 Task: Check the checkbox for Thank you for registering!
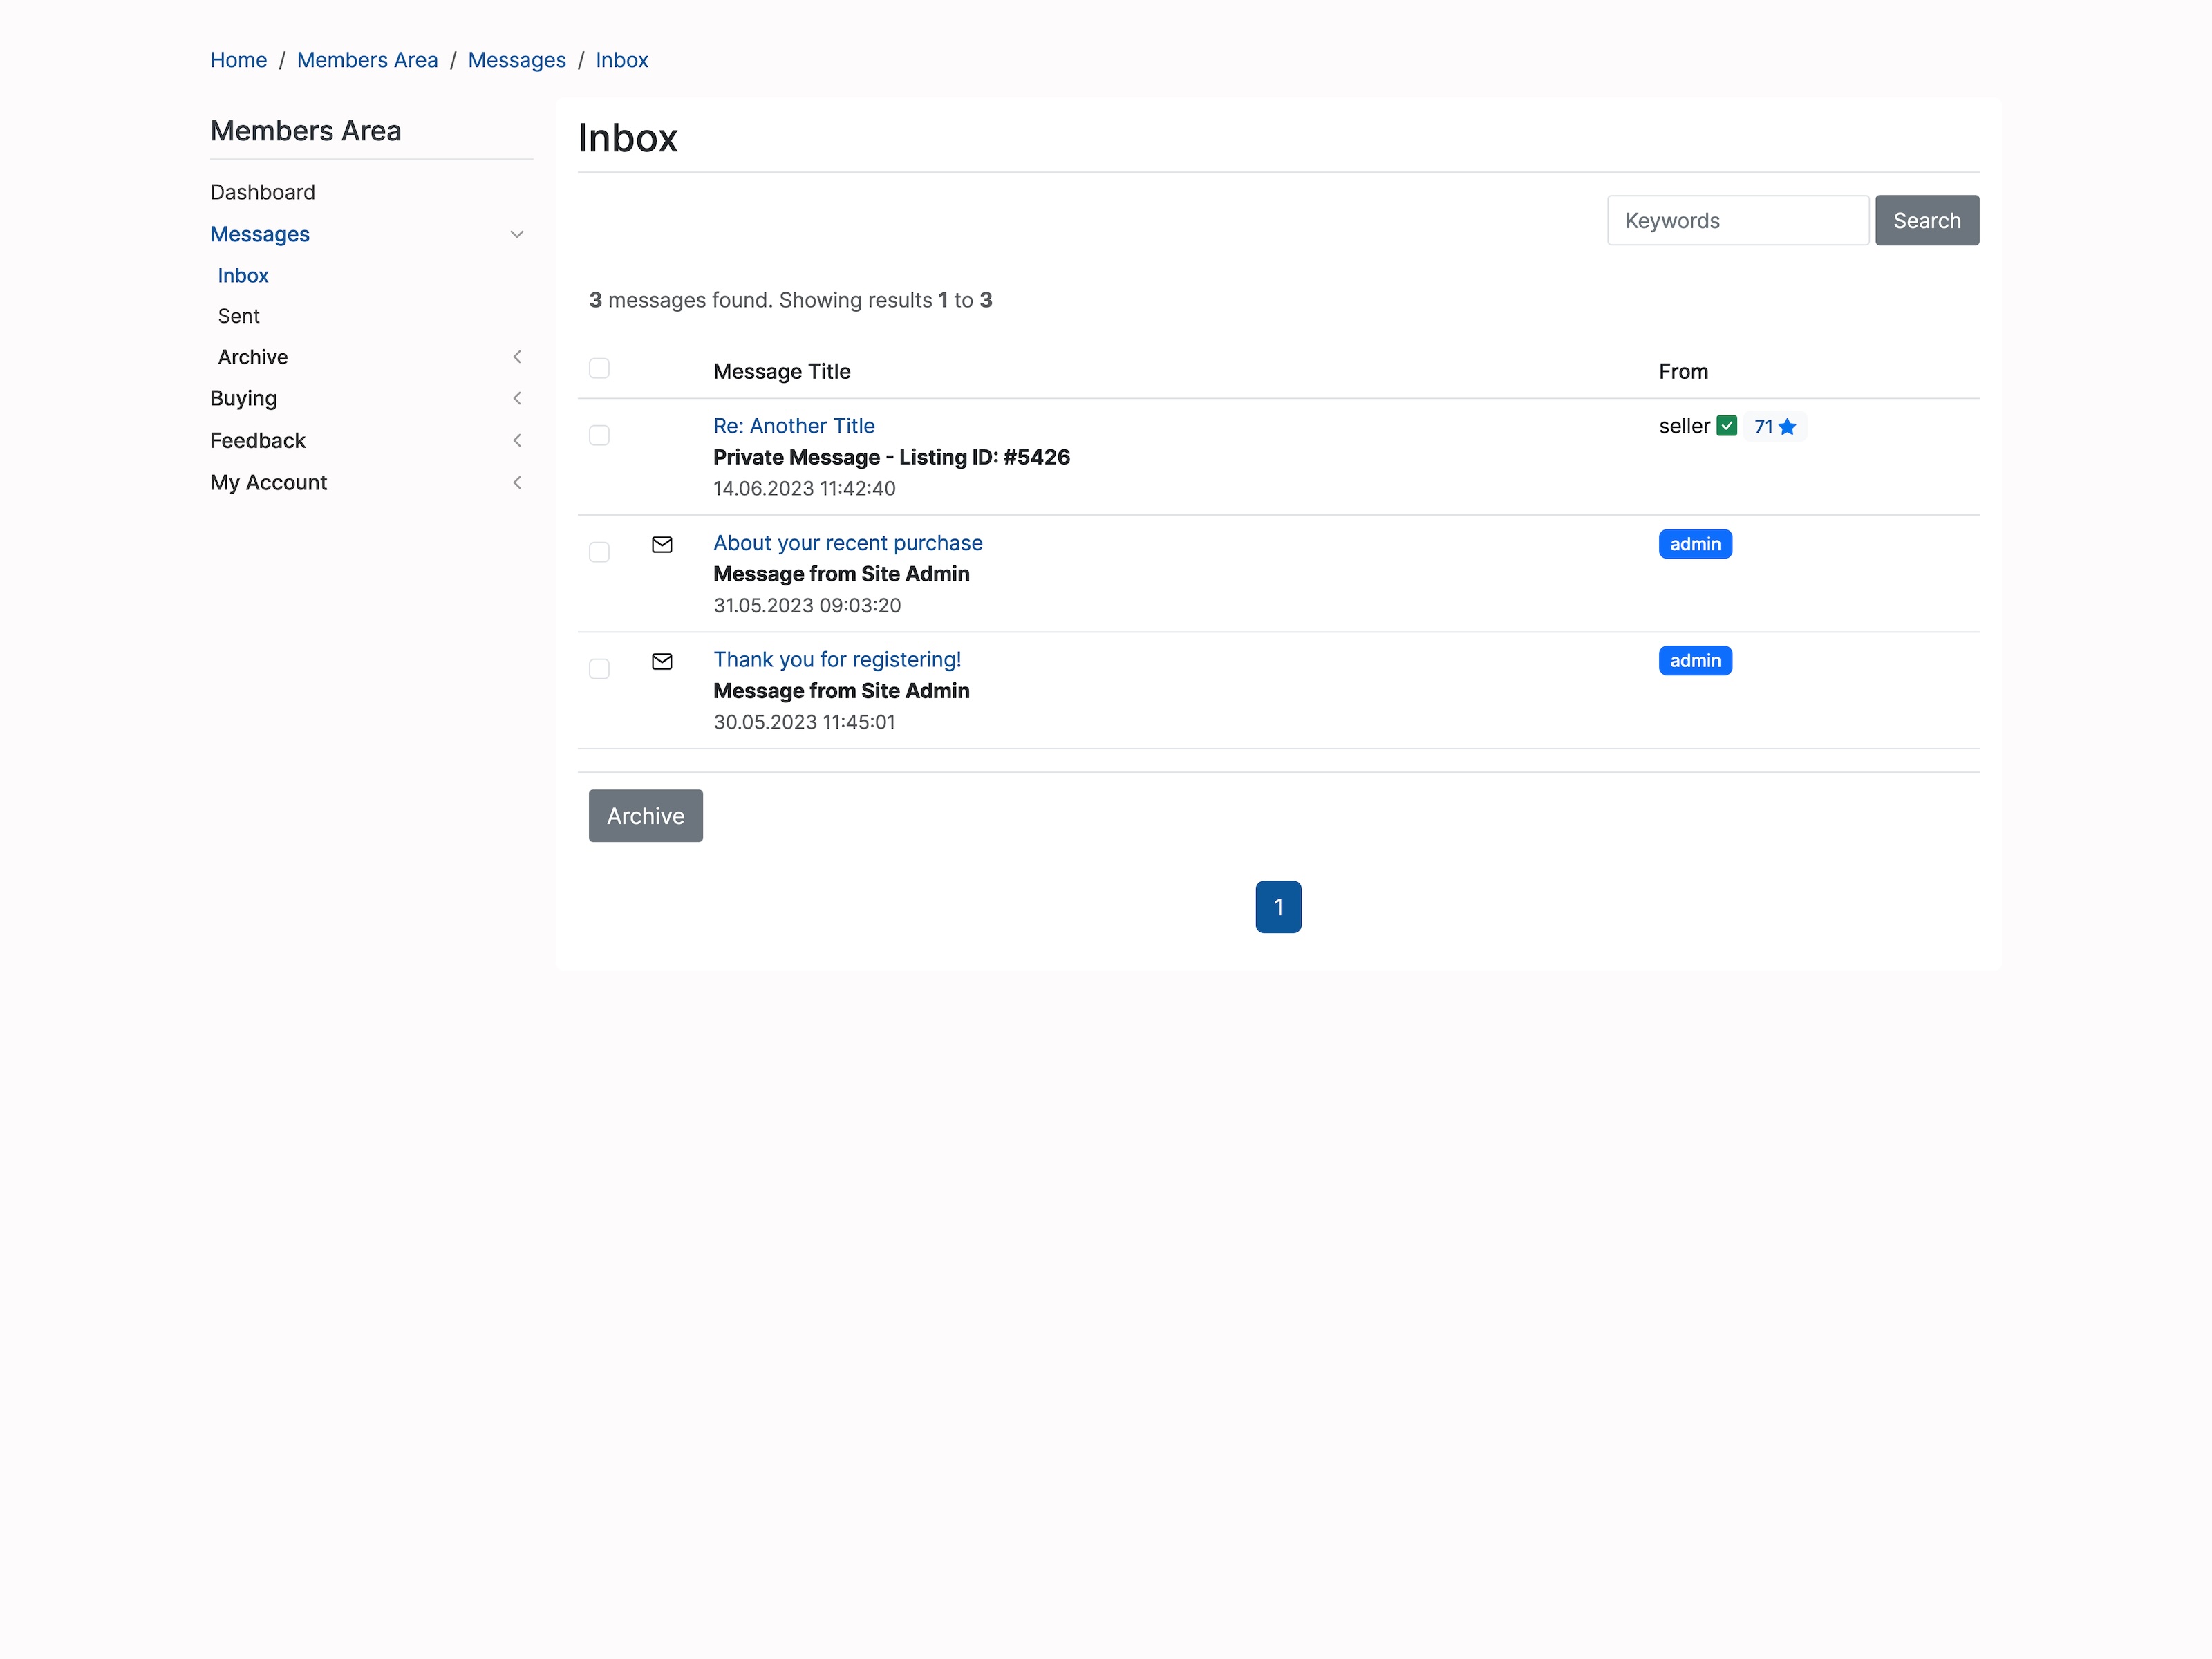[599, 668]
